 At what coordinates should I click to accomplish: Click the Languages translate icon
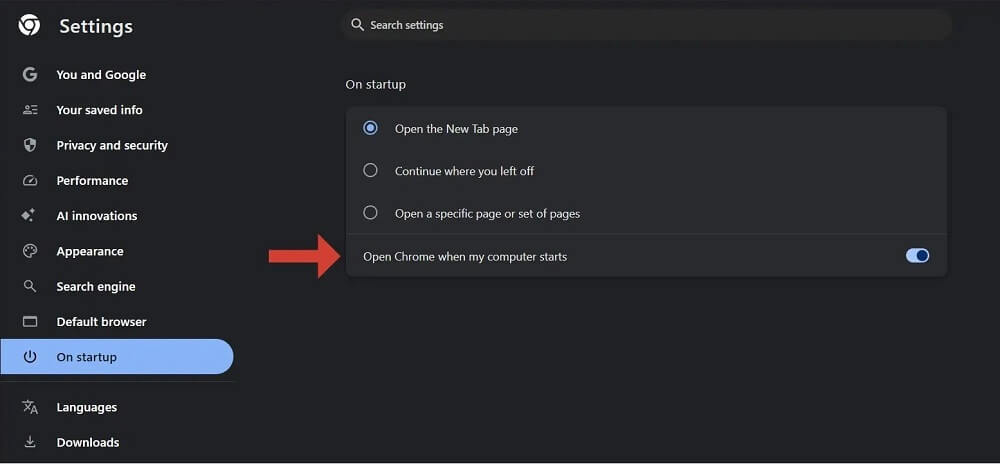pyautogui.click(x=30, y=407)
